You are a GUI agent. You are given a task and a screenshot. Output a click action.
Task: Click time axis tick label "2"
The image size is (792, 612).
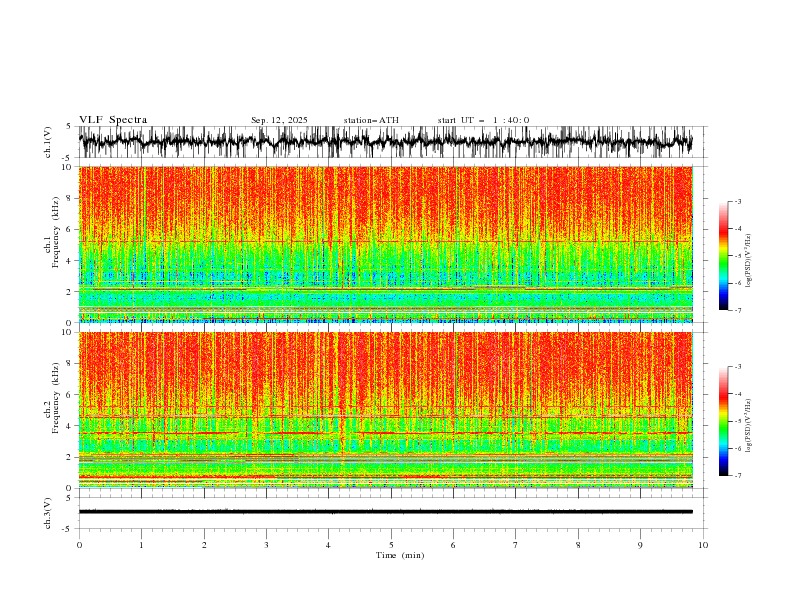tap(204, 545)
